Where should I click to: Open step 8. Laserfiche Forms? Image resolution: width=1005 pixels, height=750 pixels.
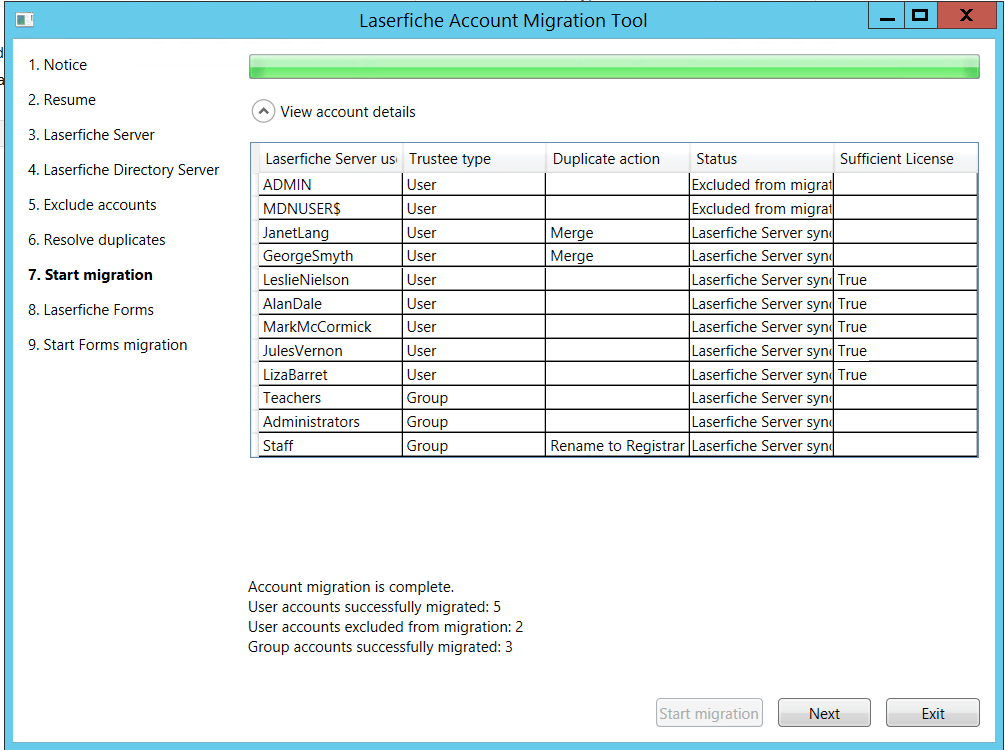(90, 310)
